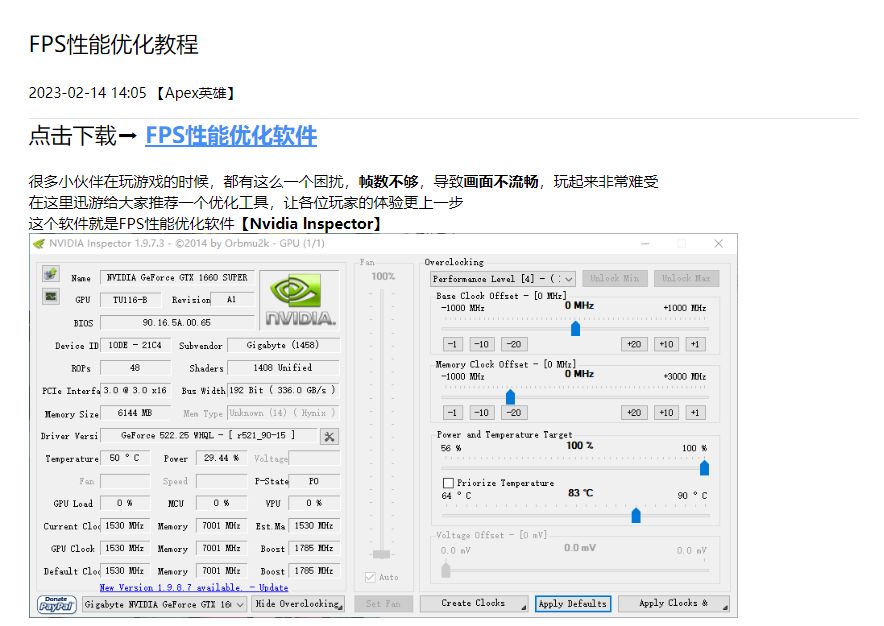Image resolution: width=884 pixels, height=626 pixels.
Task: Toggle the Auto fan checkbox
Action: (x=370, y=577)
